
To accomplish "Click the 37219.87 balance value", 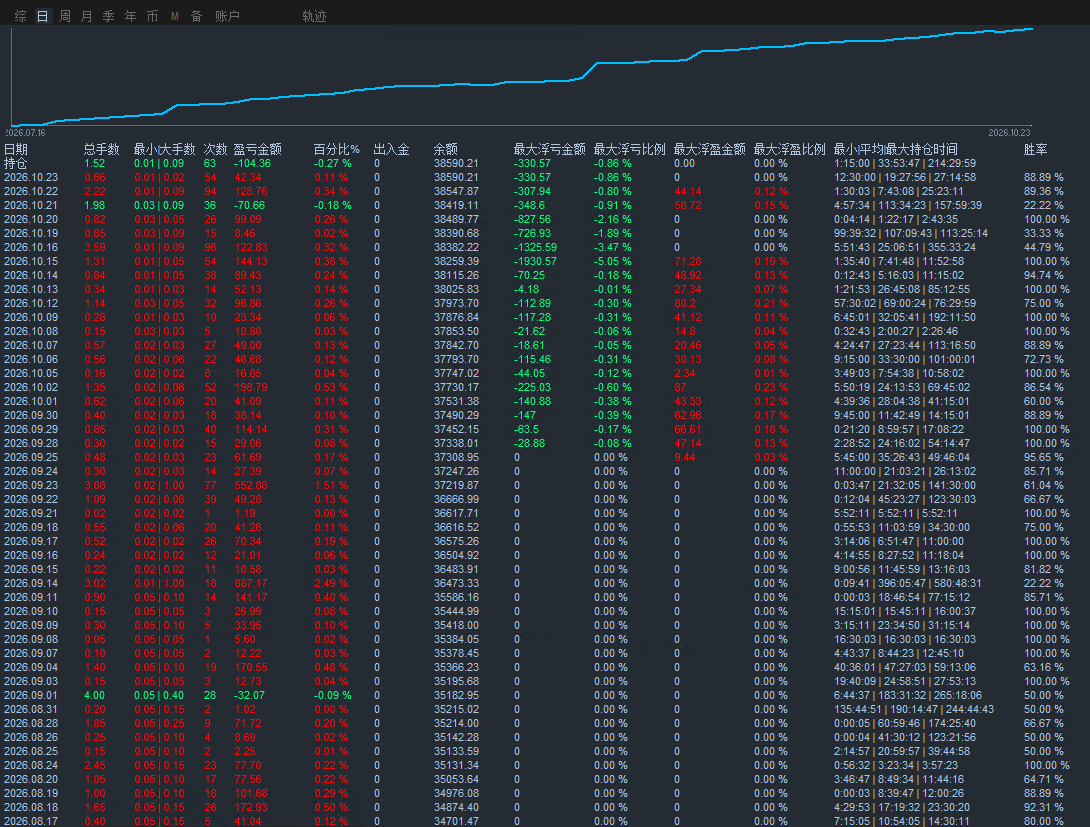I will point(456,485).
